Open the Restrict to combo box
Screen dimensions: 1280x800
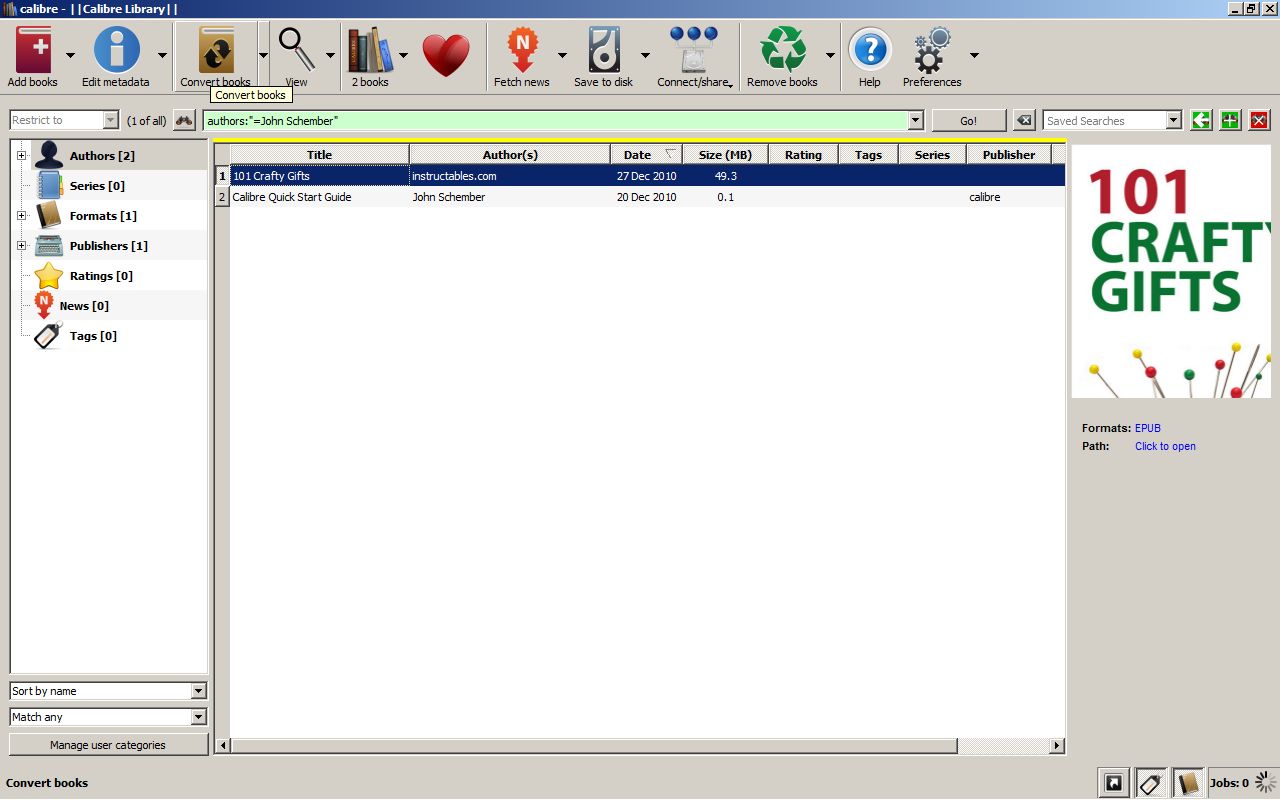pyautogui.click(x=64, y=120)
